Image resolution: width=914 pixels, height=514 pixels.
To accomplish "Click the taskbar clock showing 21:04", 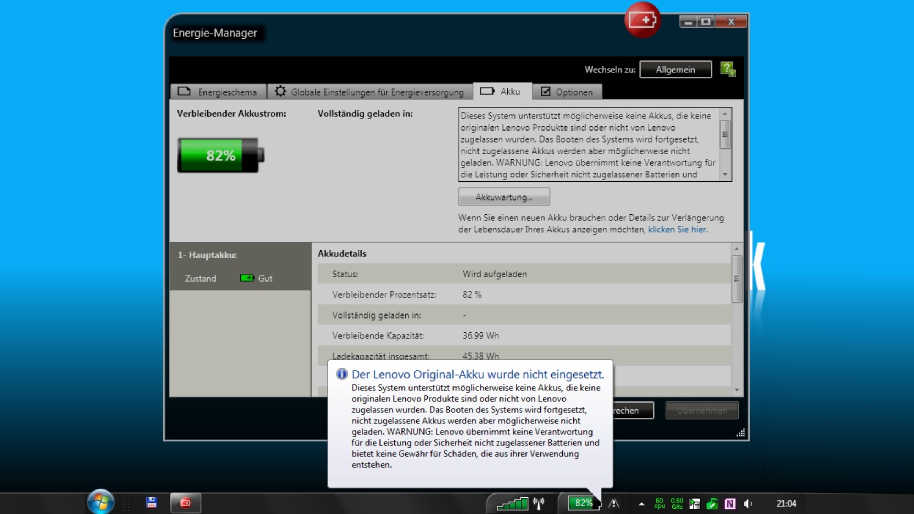I will pyautogui.click(x=786, y=504).
